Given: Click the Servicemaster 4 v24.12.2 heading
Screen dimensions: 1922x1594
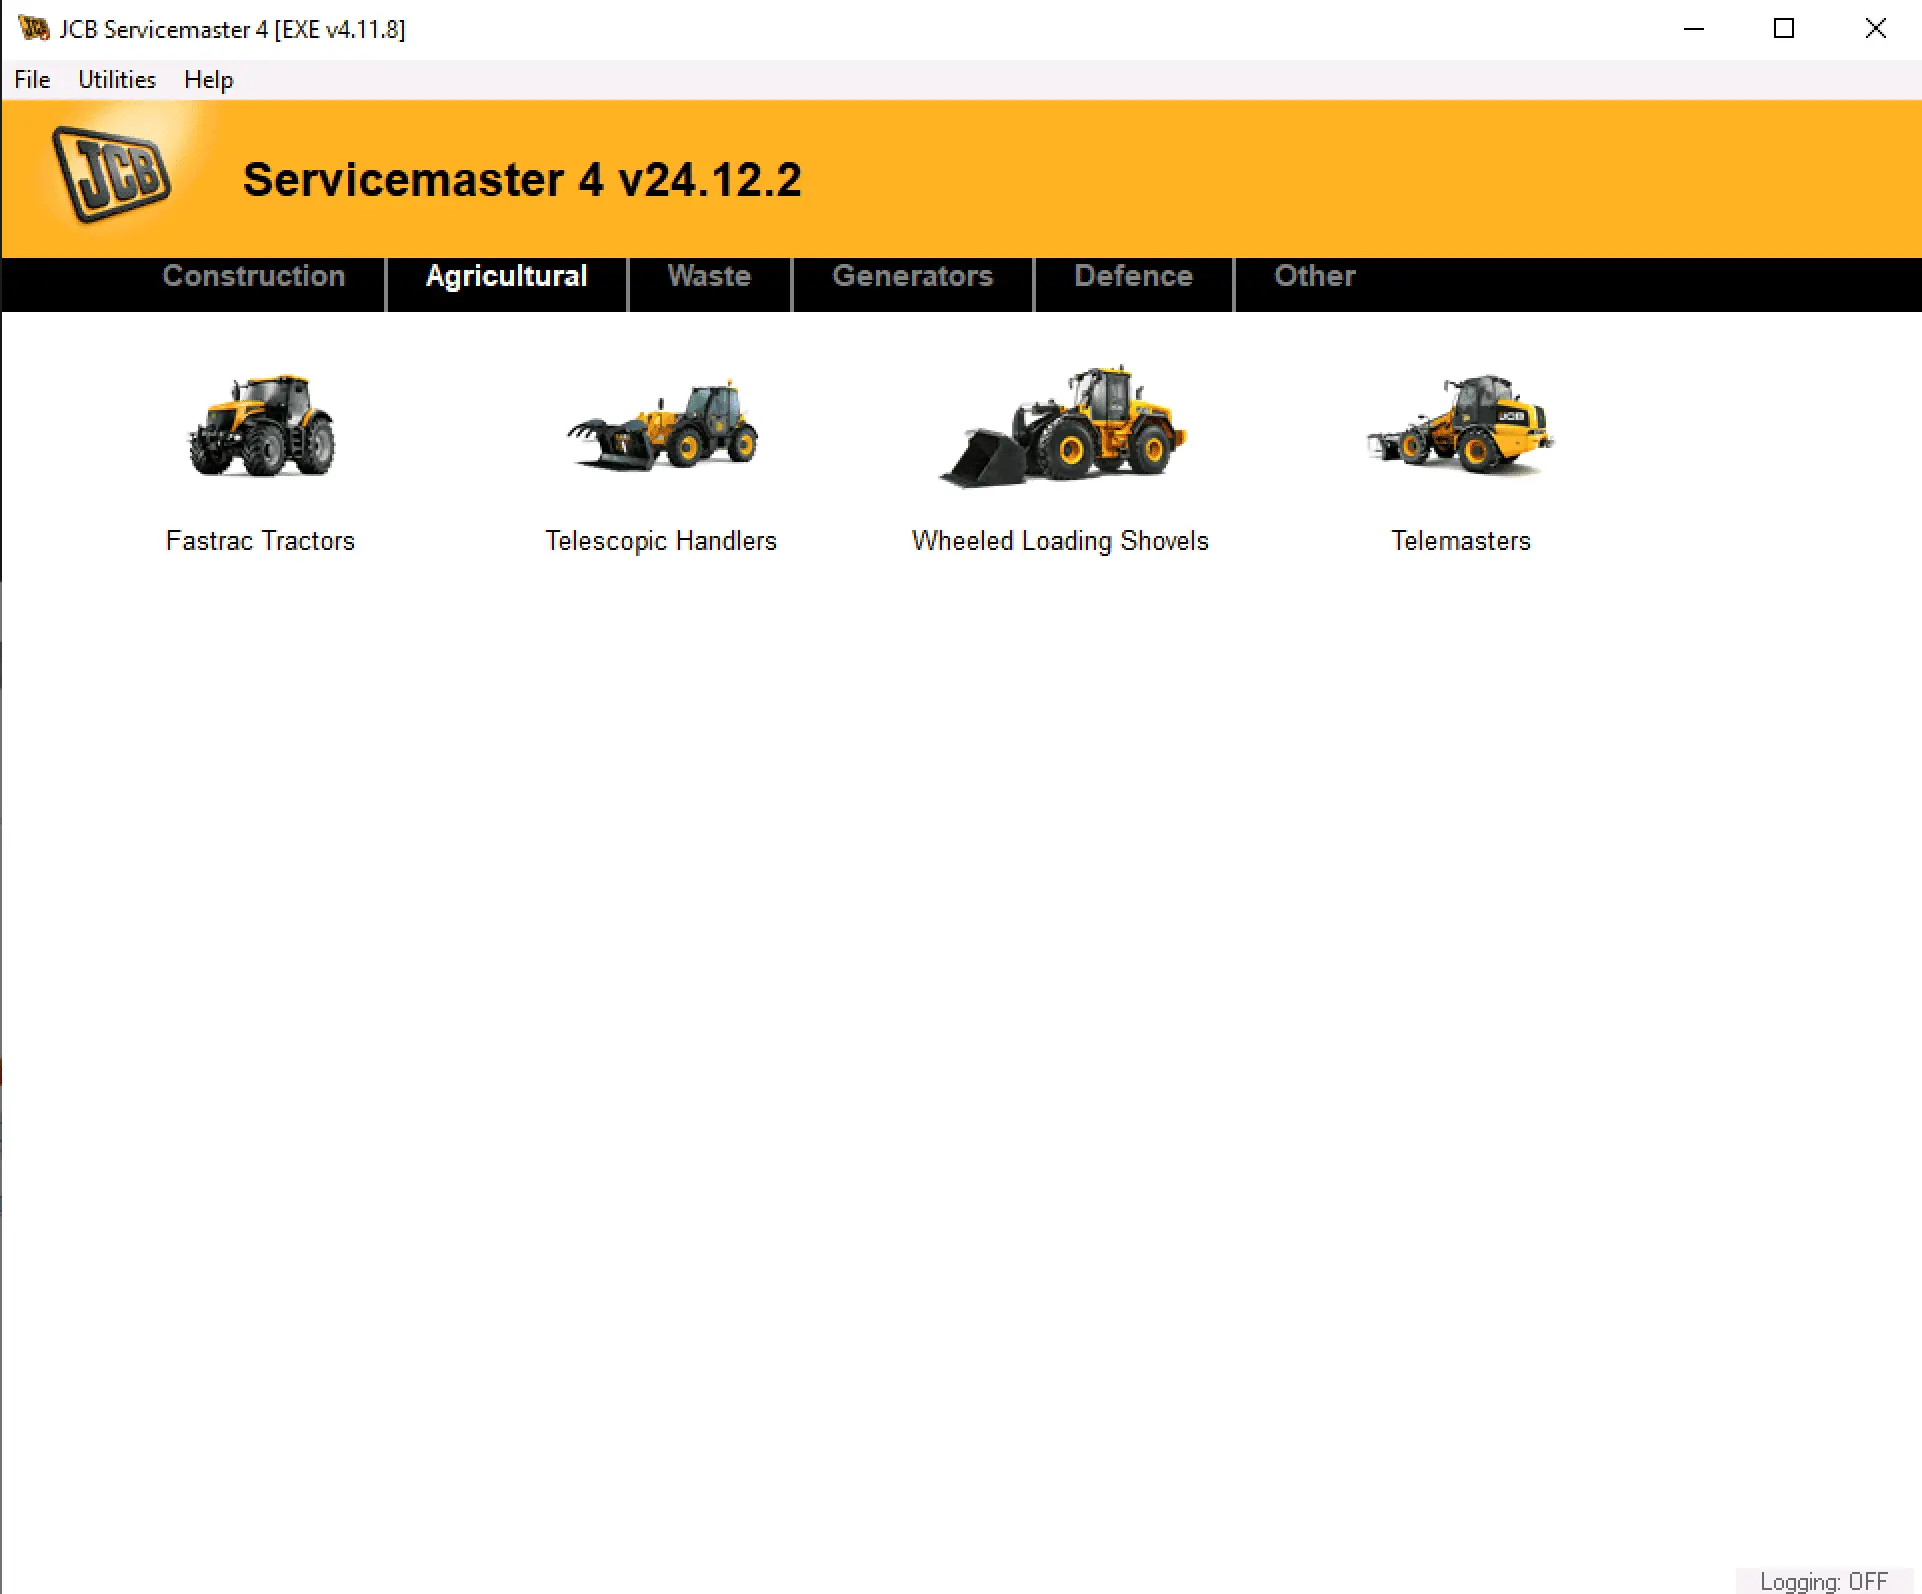Looking at the screenshot, I should click(522, 180).
